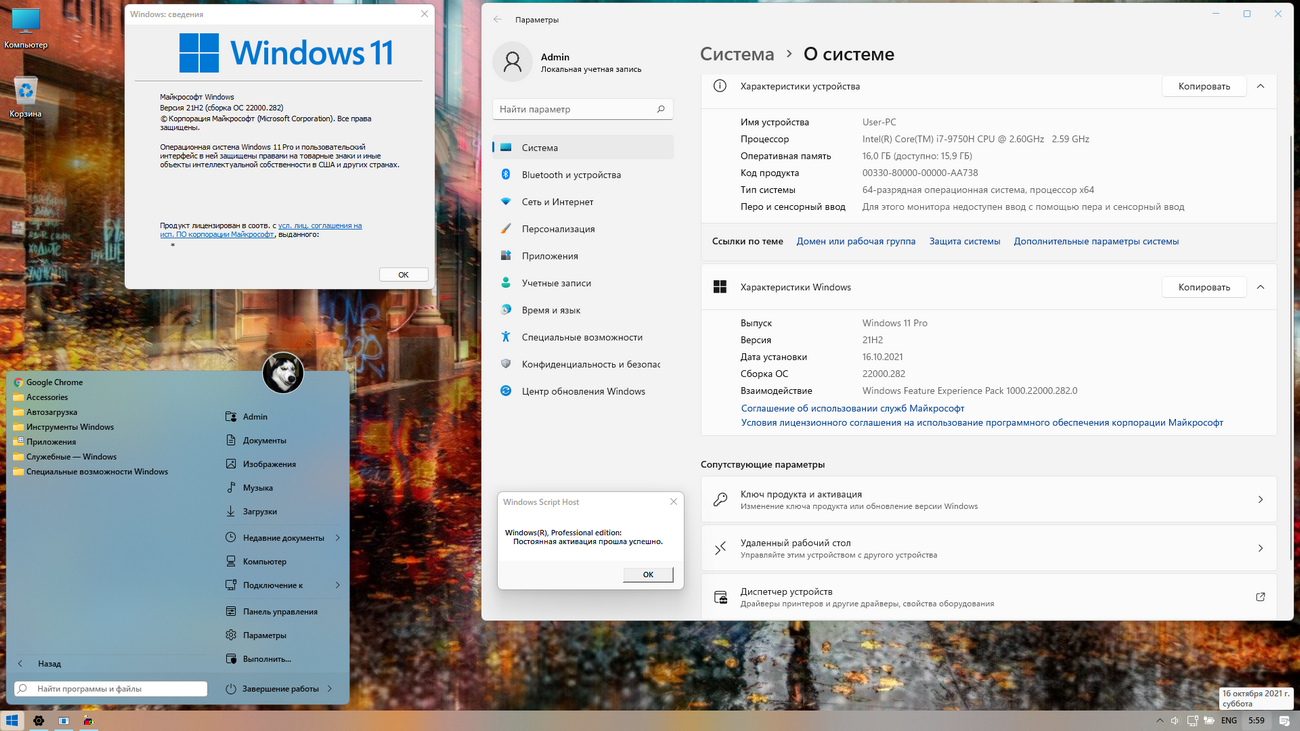
Task: Open Device Manager external link icon
Action: 1260,597
